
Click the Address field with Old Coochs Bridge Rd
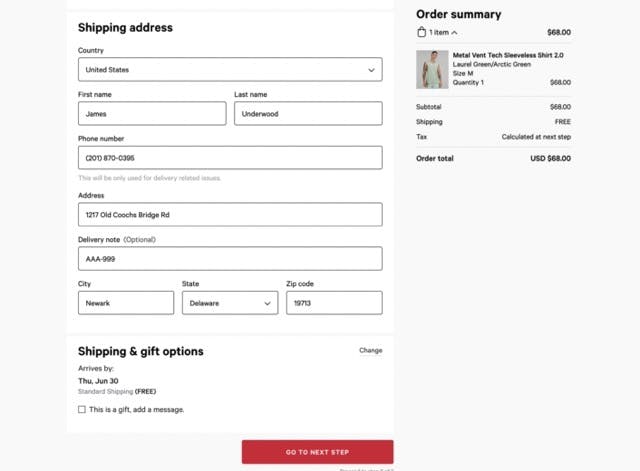(x=230, y=214)
